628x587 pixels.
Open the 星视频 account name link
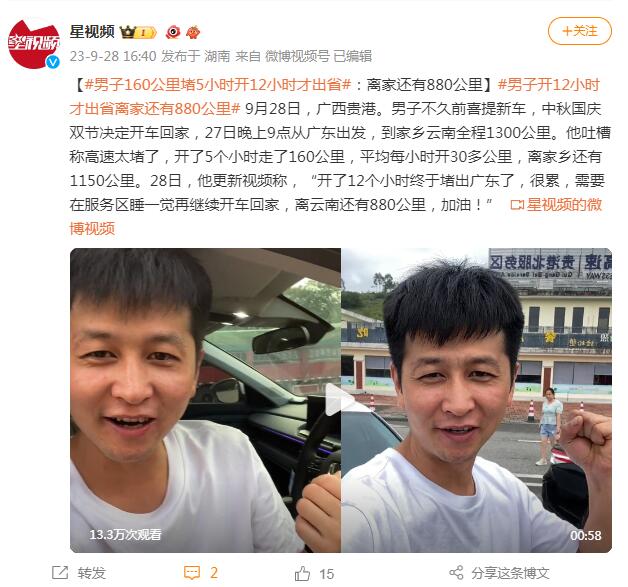tap(92, 32)
